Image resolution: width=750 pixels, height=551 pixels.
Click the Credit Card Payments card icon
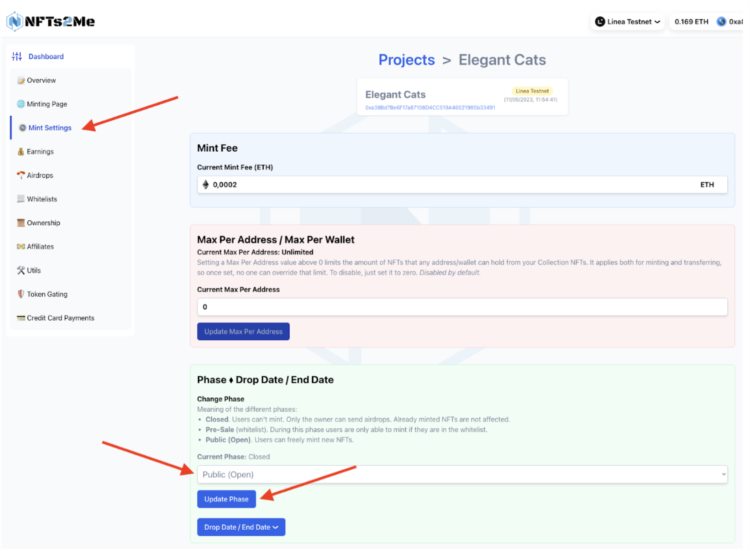[20, 318]
